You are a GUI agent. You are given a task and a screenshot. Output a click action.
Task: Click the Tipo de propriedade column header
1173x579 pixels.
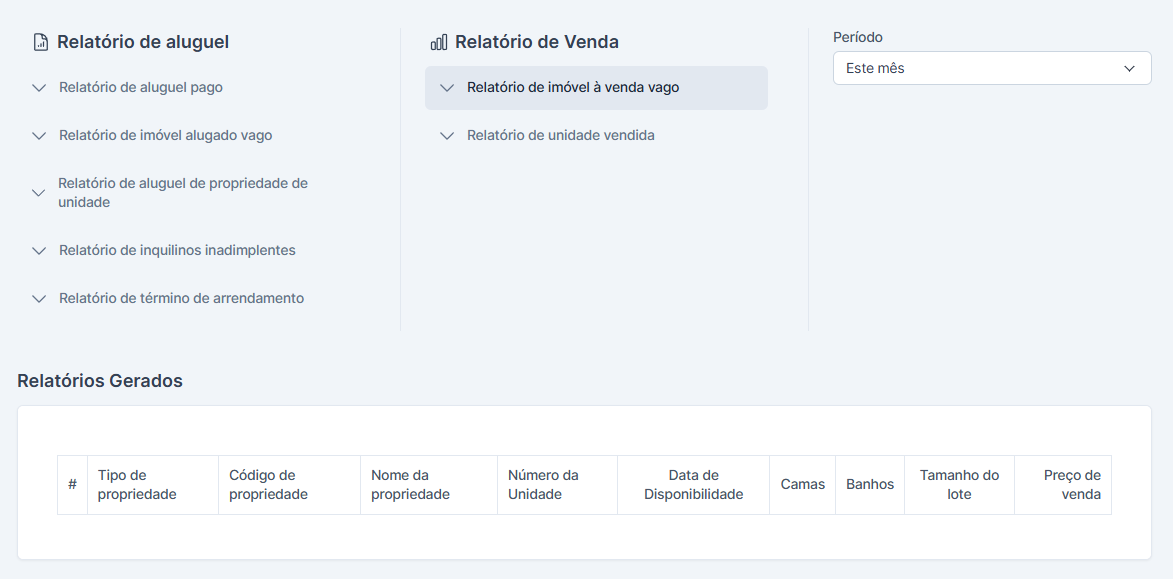coord(137,485)
